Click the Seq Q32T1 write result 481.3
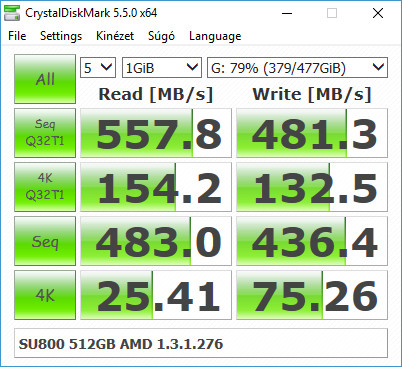 [x=312, y=133]
